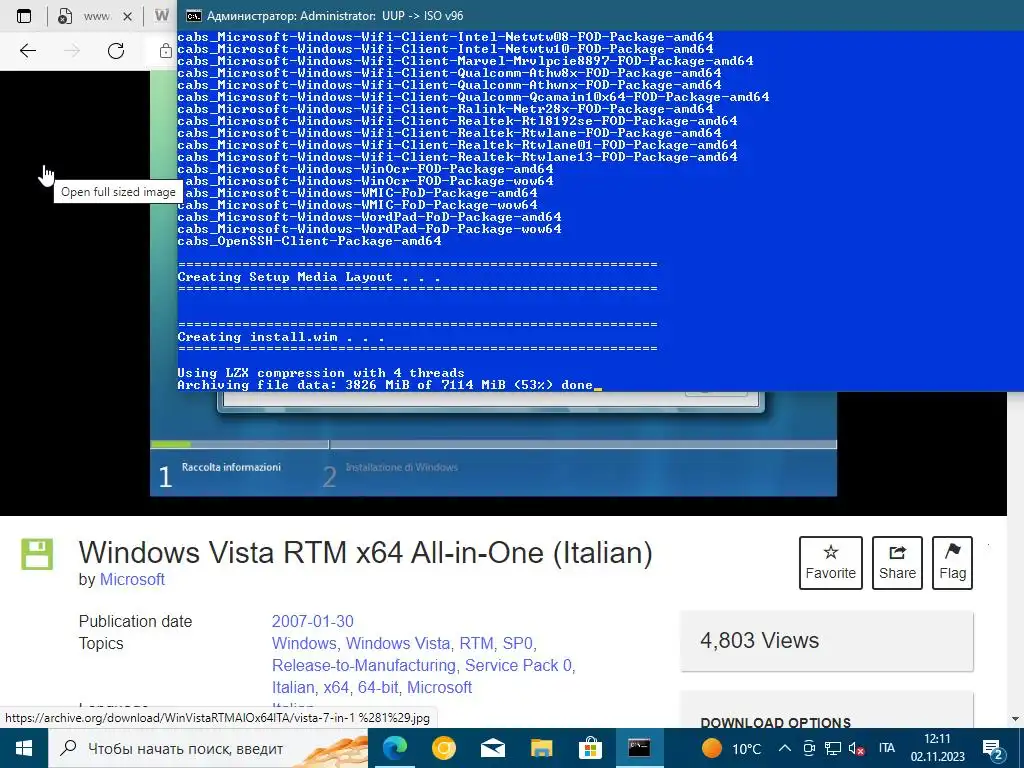Click the UUP -> ISO window title bar
This screenshot has width=1024, height=768.
click(601, 16)
